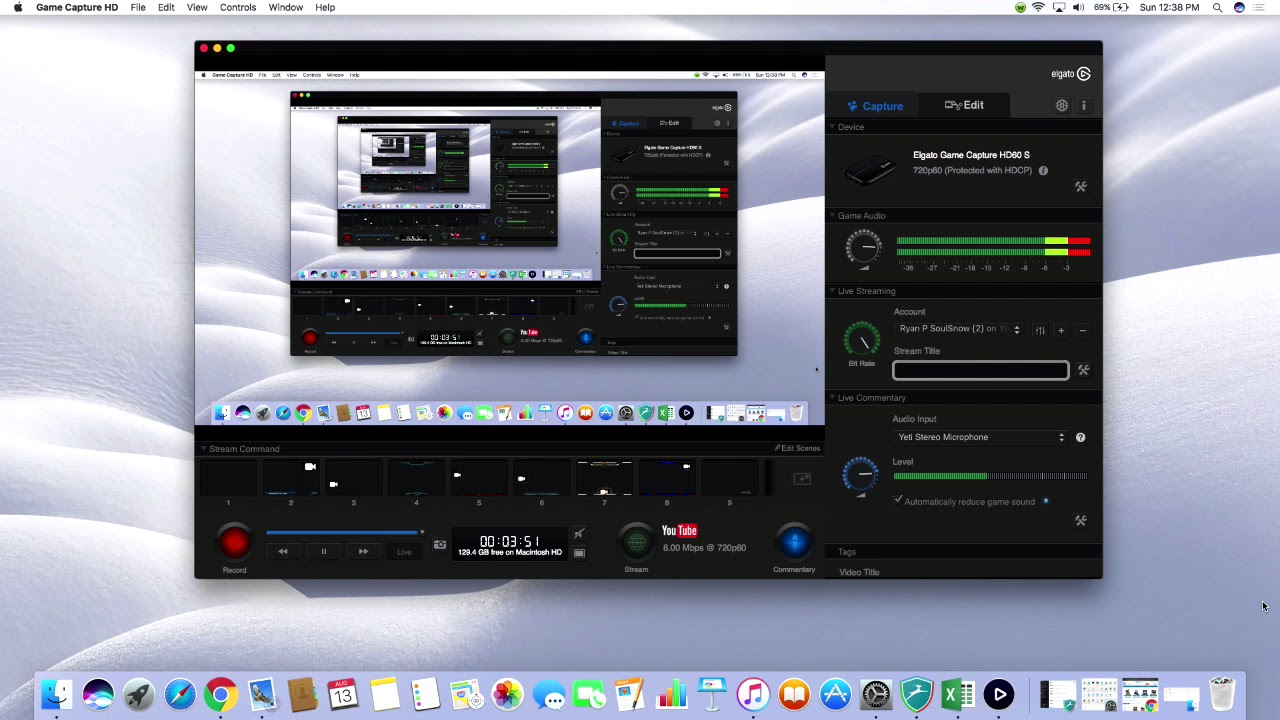
Task: Open the View menu
Action: pyautogui.click(x=197, y=7)
